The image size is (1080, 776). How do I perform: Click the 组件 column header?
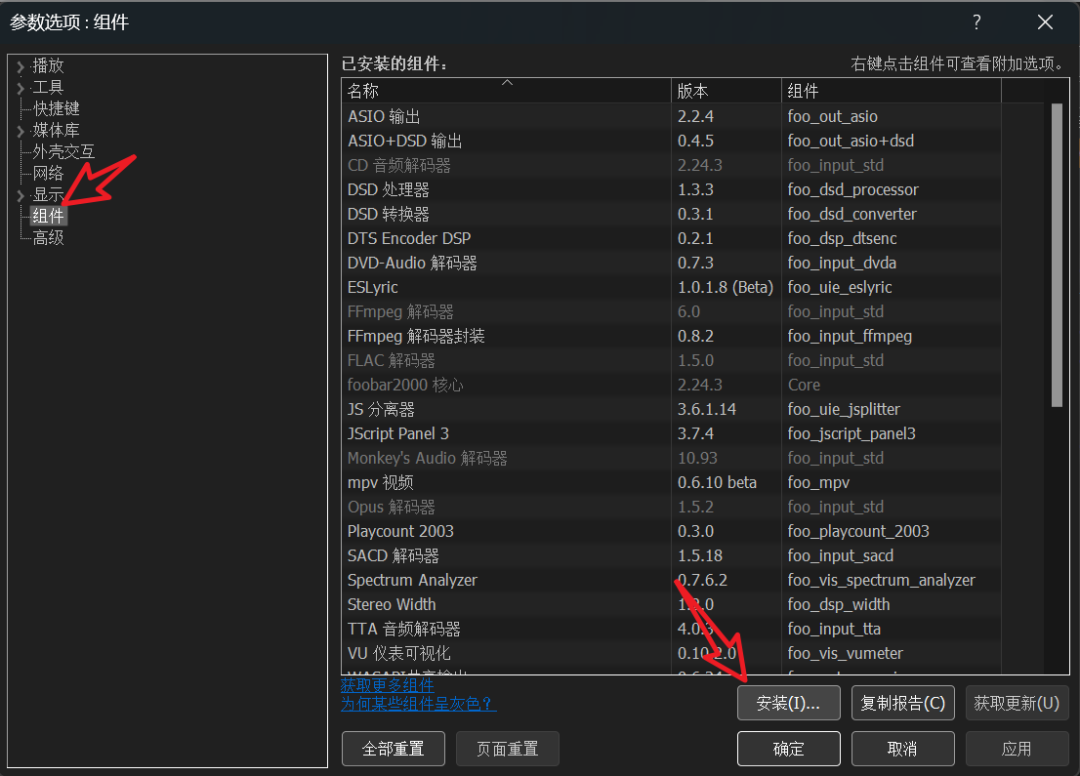(890, 91)
